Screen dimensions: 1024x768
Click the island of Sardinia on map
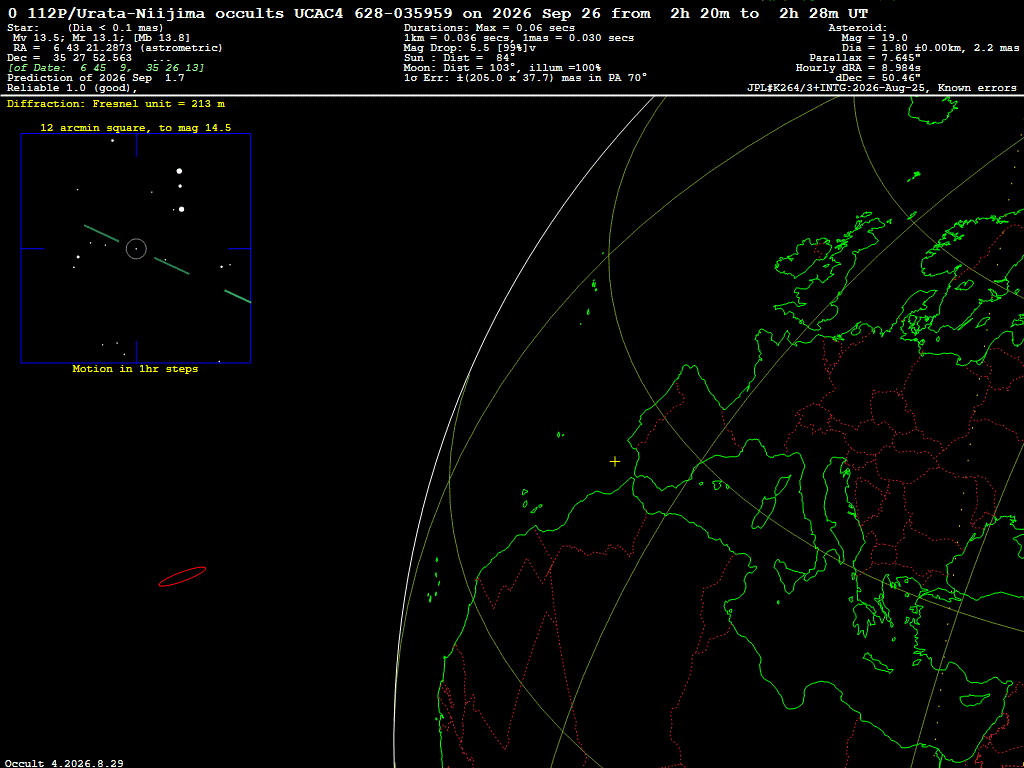760,513
